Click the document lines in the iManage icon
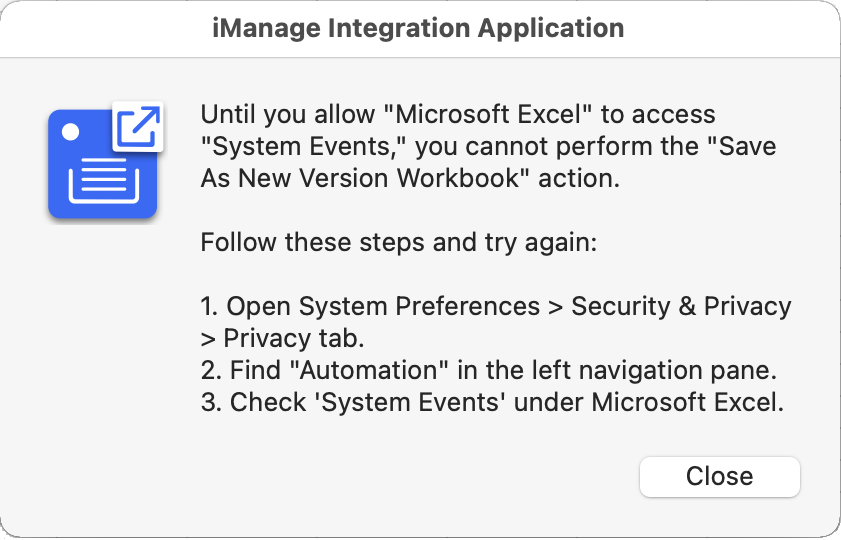 click(102, 184)
